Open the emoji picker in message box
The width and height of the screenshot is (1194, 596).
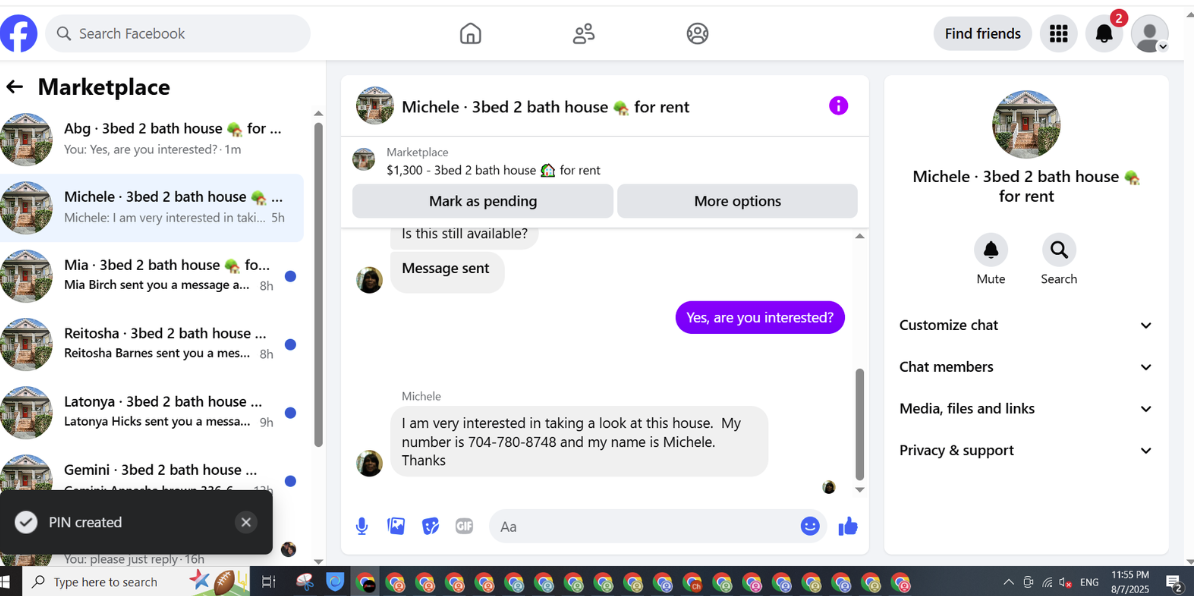(x=810, y=526)
